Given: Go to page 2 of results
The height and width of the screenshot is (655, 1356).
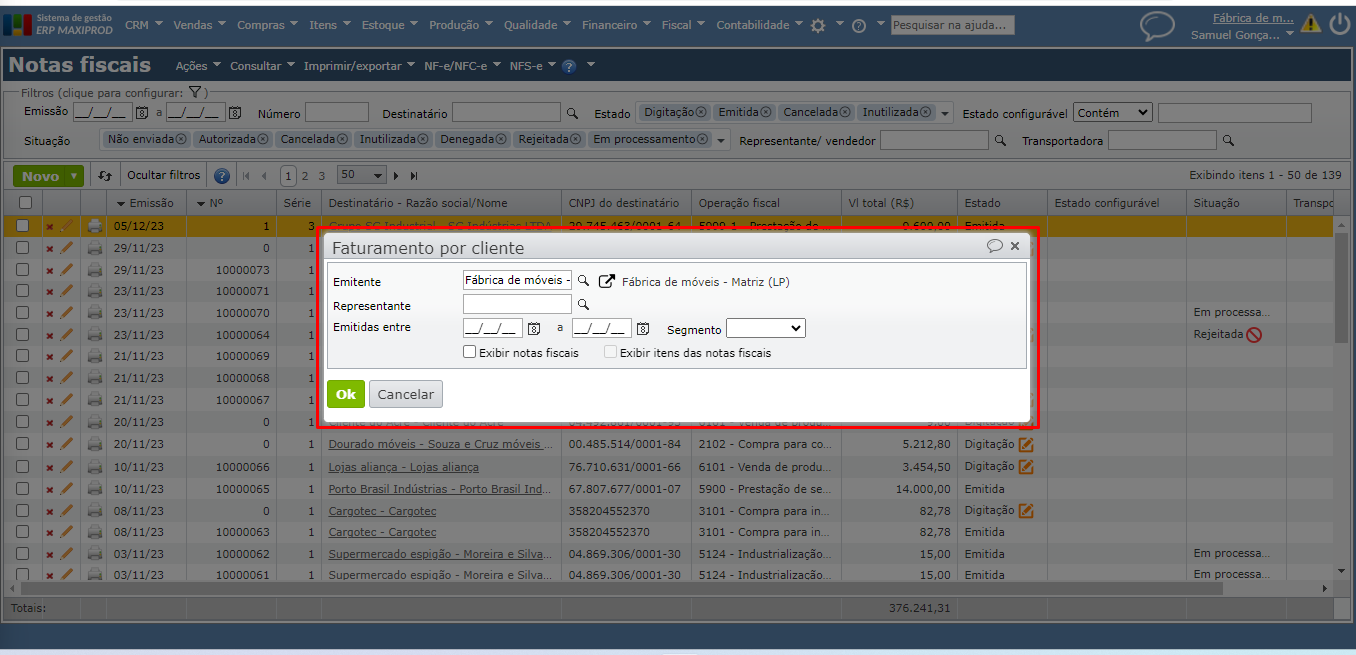Looking at the screenshot, I should point(305,176).
